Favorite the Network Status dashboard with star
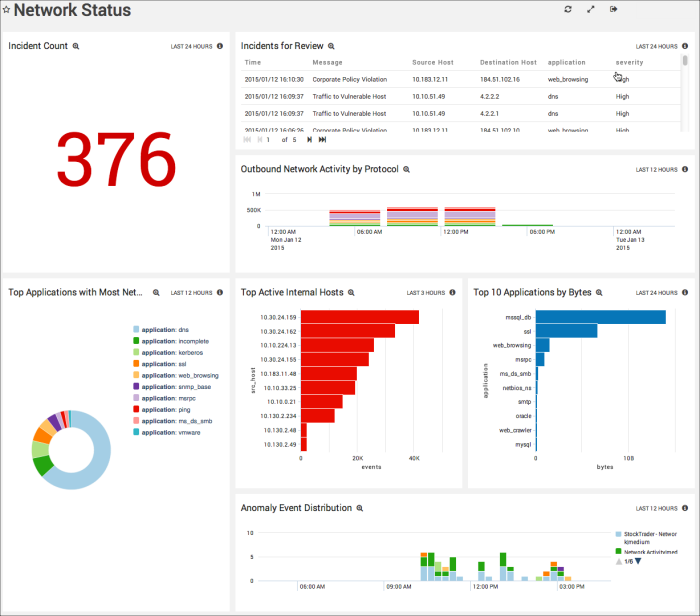 pos(7,10)
